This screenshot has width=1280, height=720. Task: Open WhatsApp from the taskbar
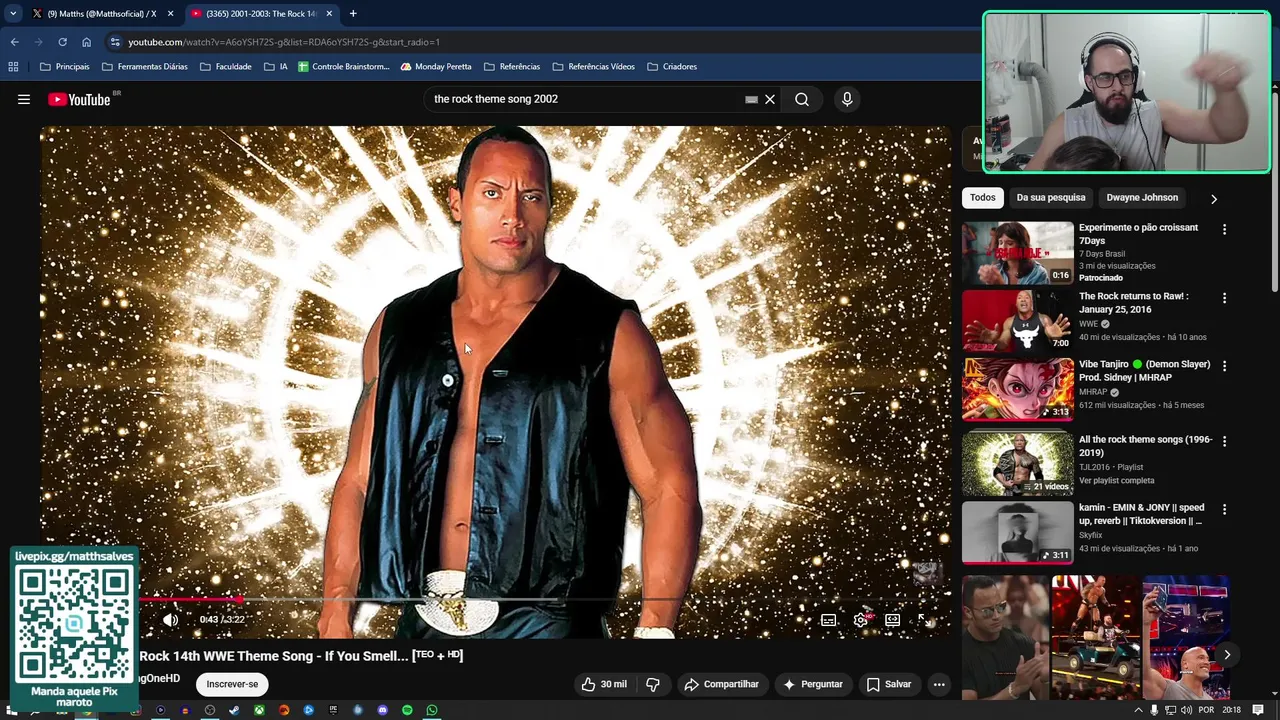[x=432, y=710]
